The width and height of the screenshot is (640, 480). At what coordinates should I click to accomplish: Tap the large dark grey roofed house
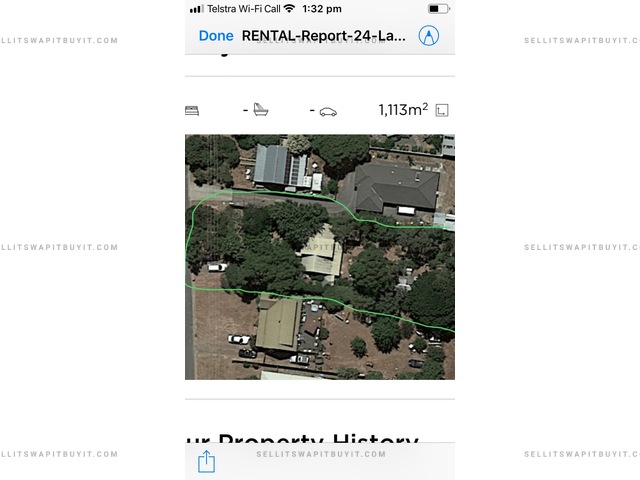397,185
